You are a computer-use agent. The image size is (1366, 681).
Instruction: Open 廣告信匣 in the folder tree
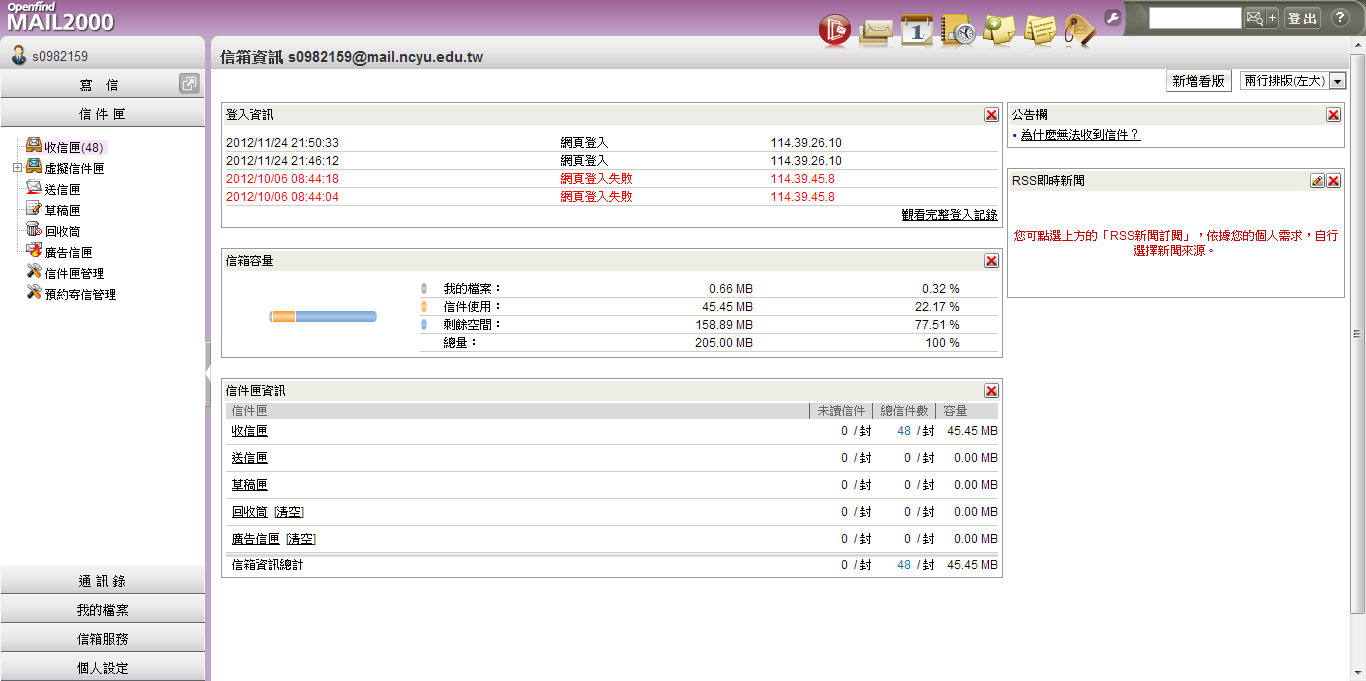(68, 253)
